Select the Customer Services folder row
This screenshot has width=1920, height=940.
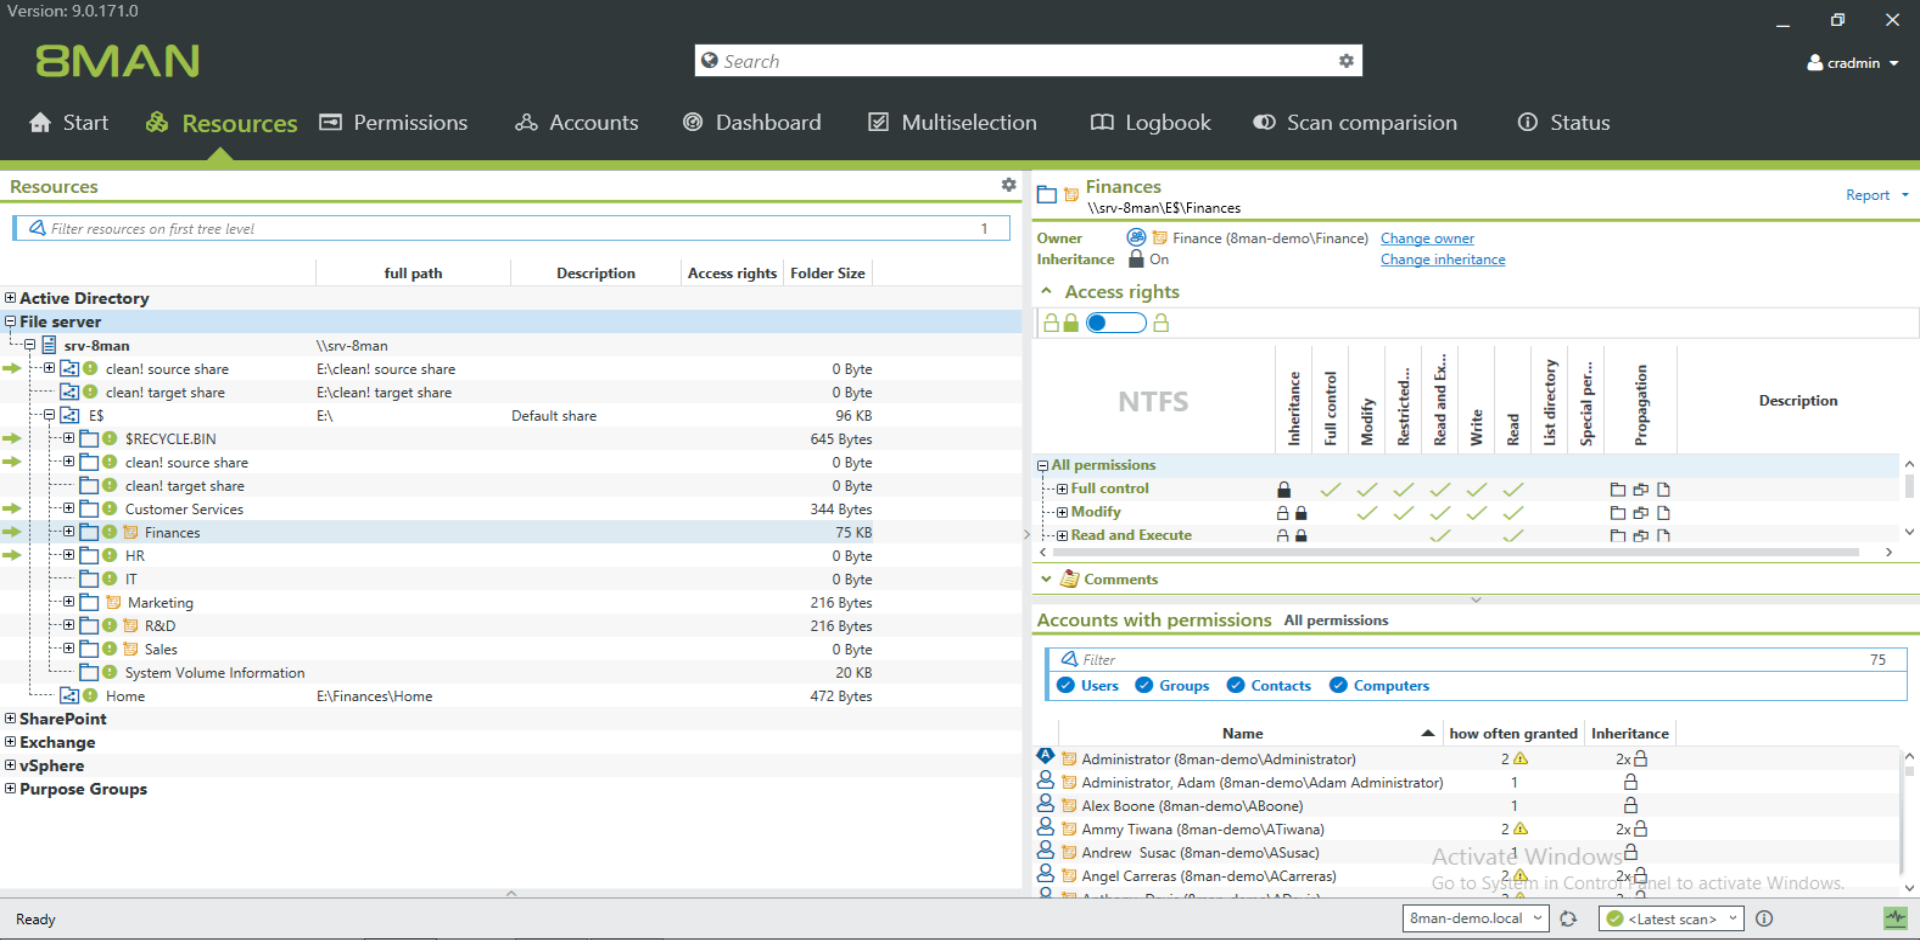coord(510,509)
